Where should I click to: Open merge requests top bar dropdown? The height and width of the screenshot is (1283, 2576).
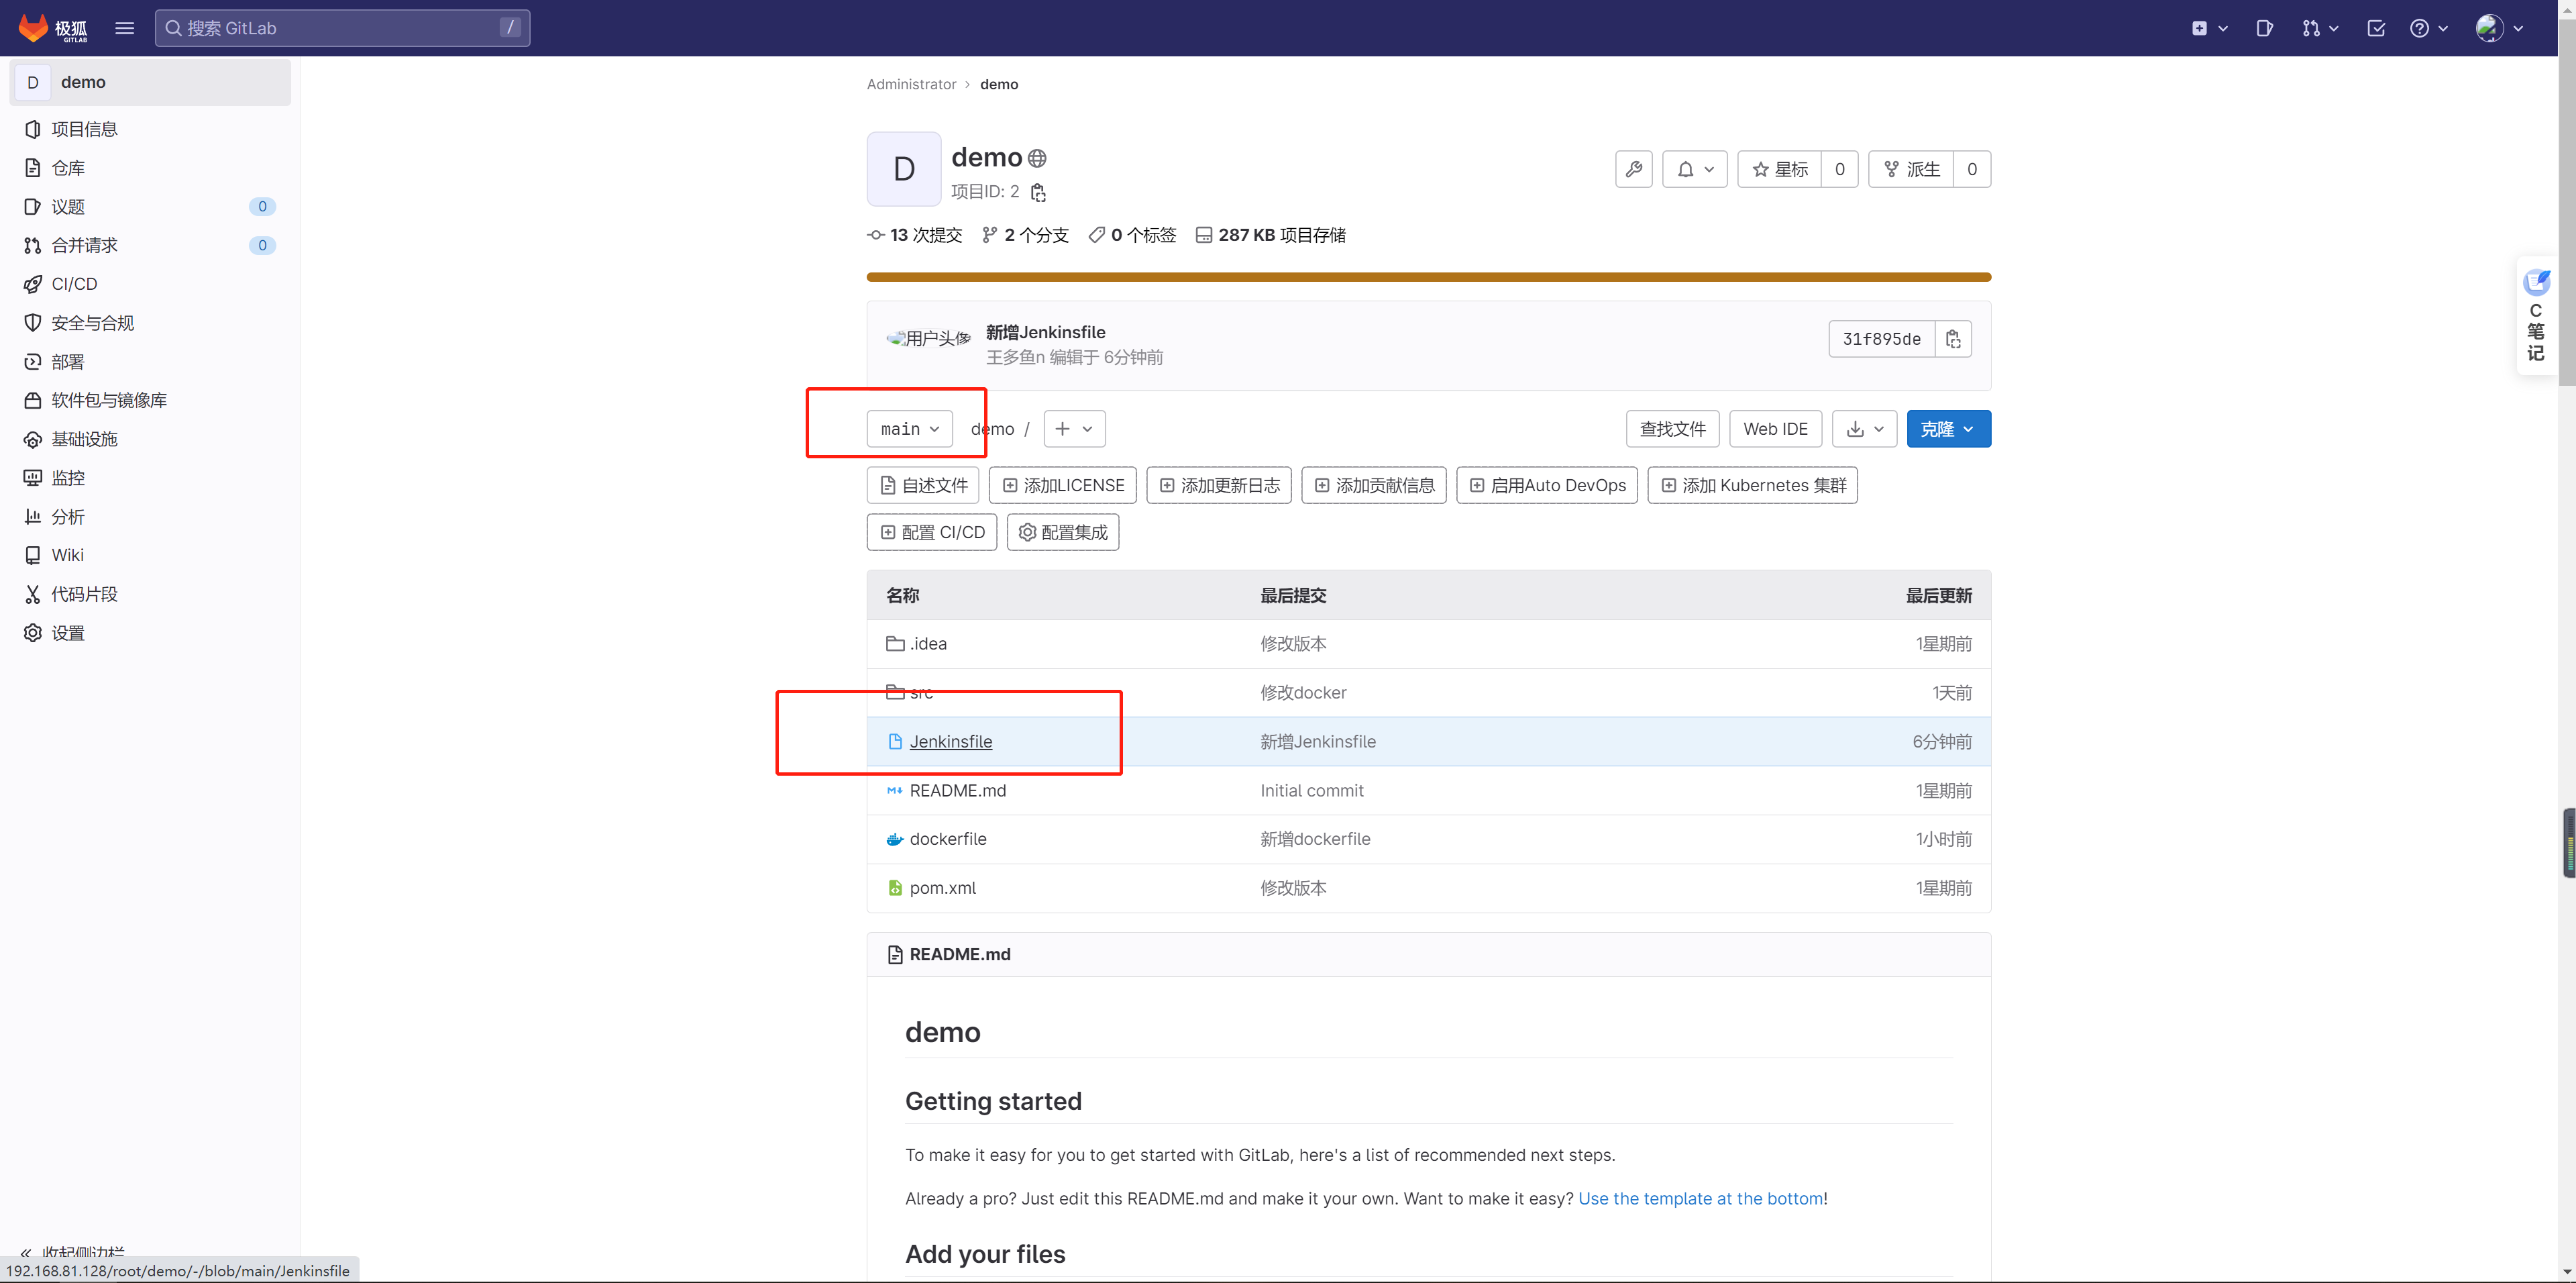(x=2319, y=28)
